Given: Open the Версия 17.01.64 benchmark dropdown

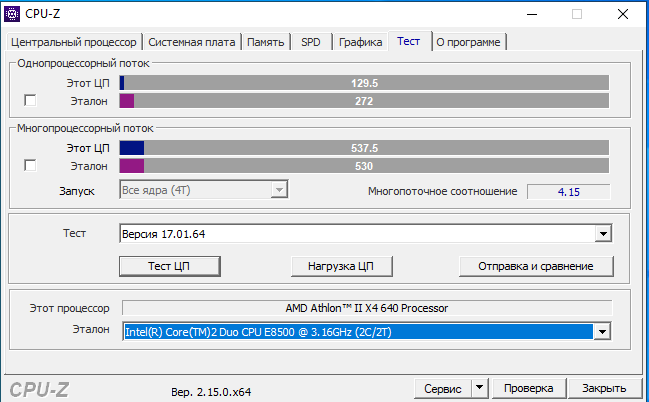Looking at the screenshot, I should point(365,234).
